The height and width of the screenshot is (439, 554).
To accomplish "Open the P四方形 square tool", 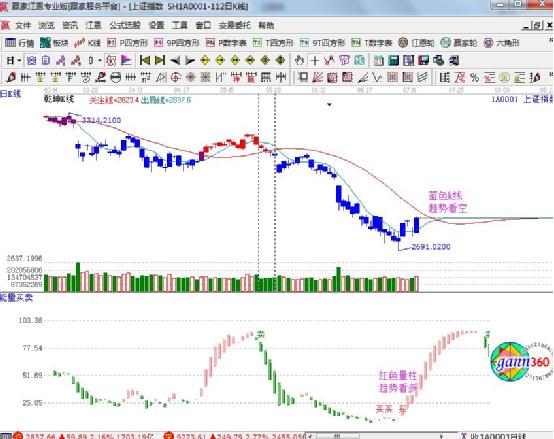I will (127, 43).
